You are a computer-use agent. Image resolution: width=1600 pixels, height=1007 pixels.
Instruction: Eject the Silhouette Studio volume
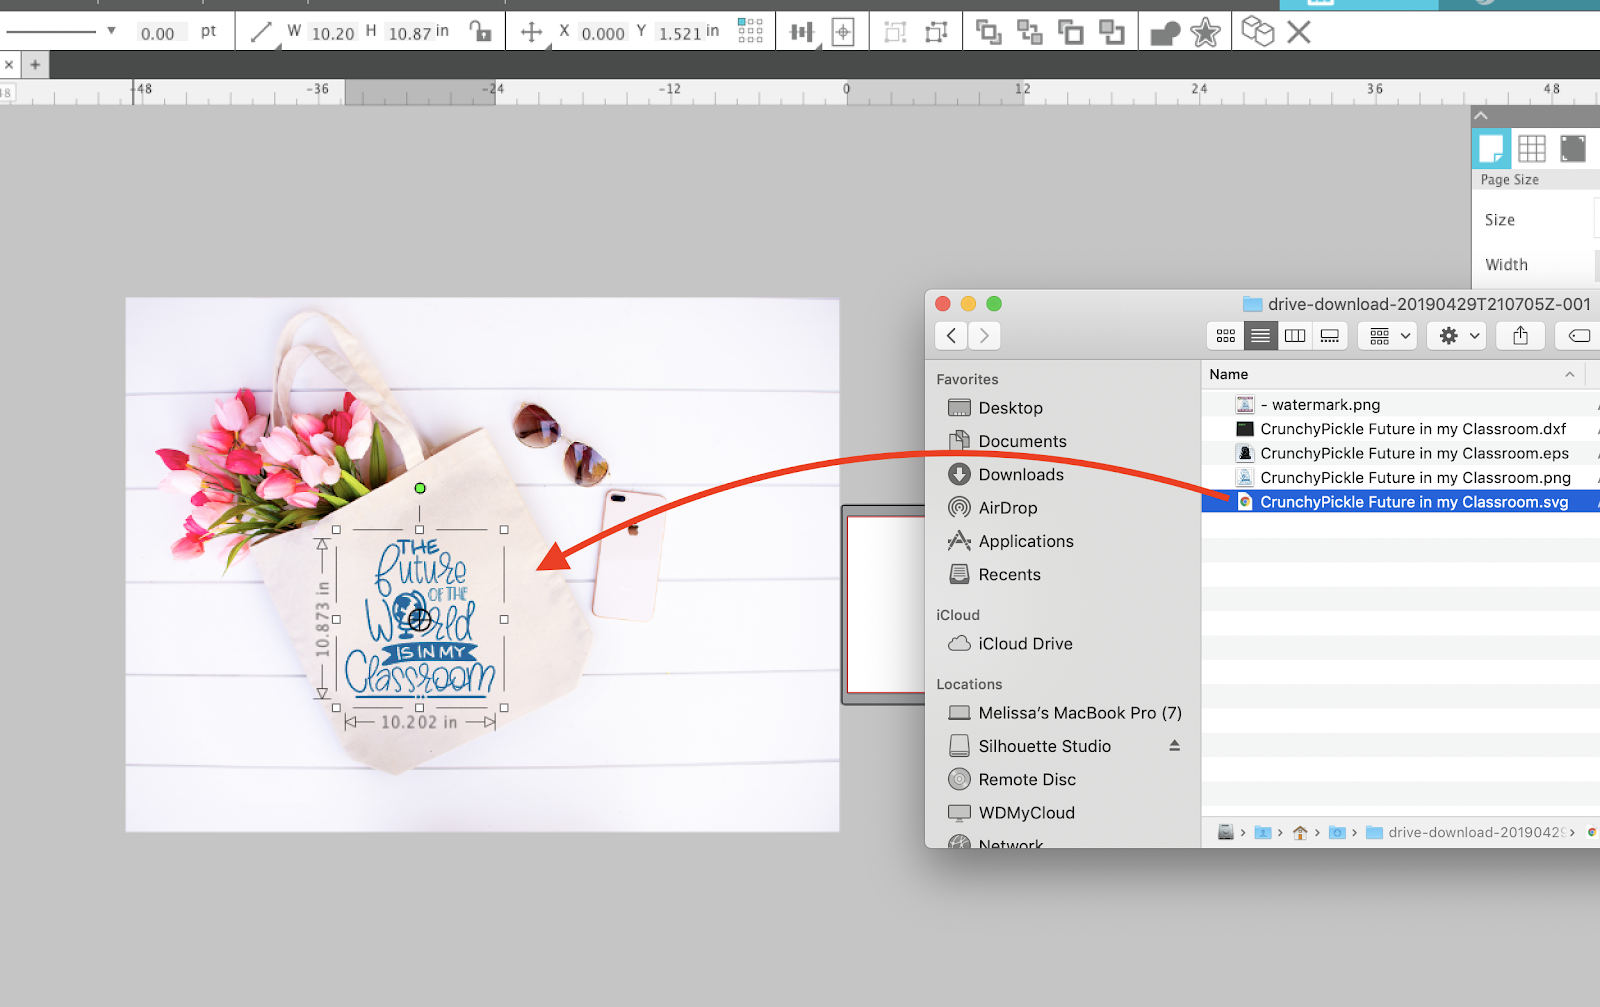point(1174,746)
